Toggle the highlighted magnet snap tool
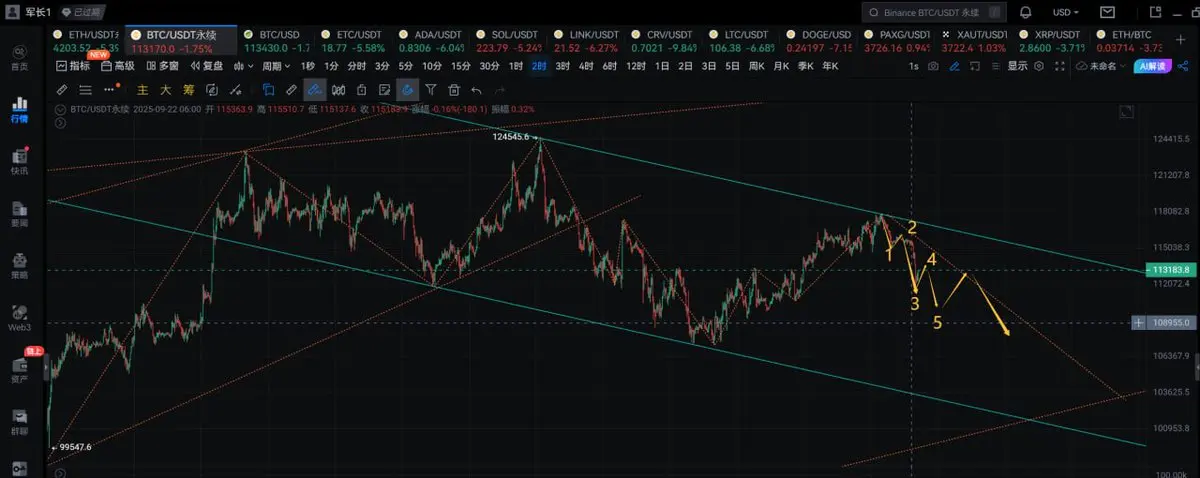1200x478 pixels. tap(408, 89)
